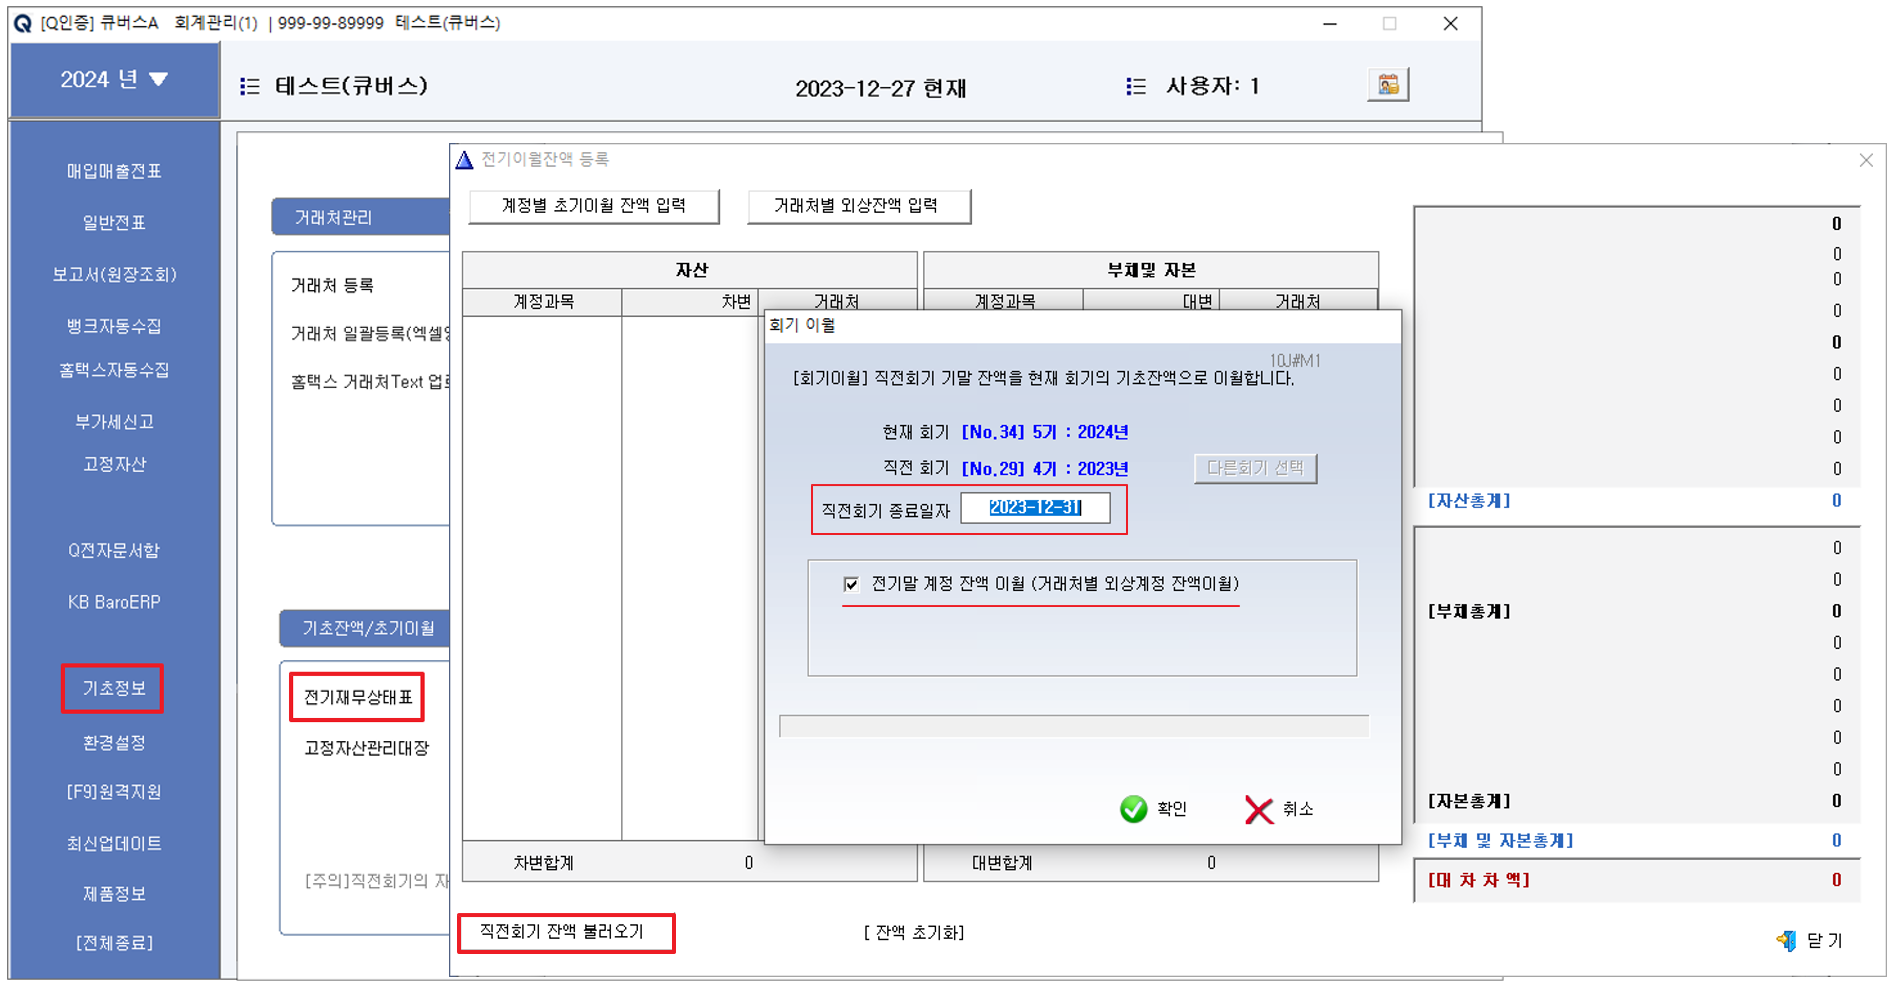The image size is (1892, 983).
Task: Click the 닫기 button with arrow icon
Action: point(1810,941)
